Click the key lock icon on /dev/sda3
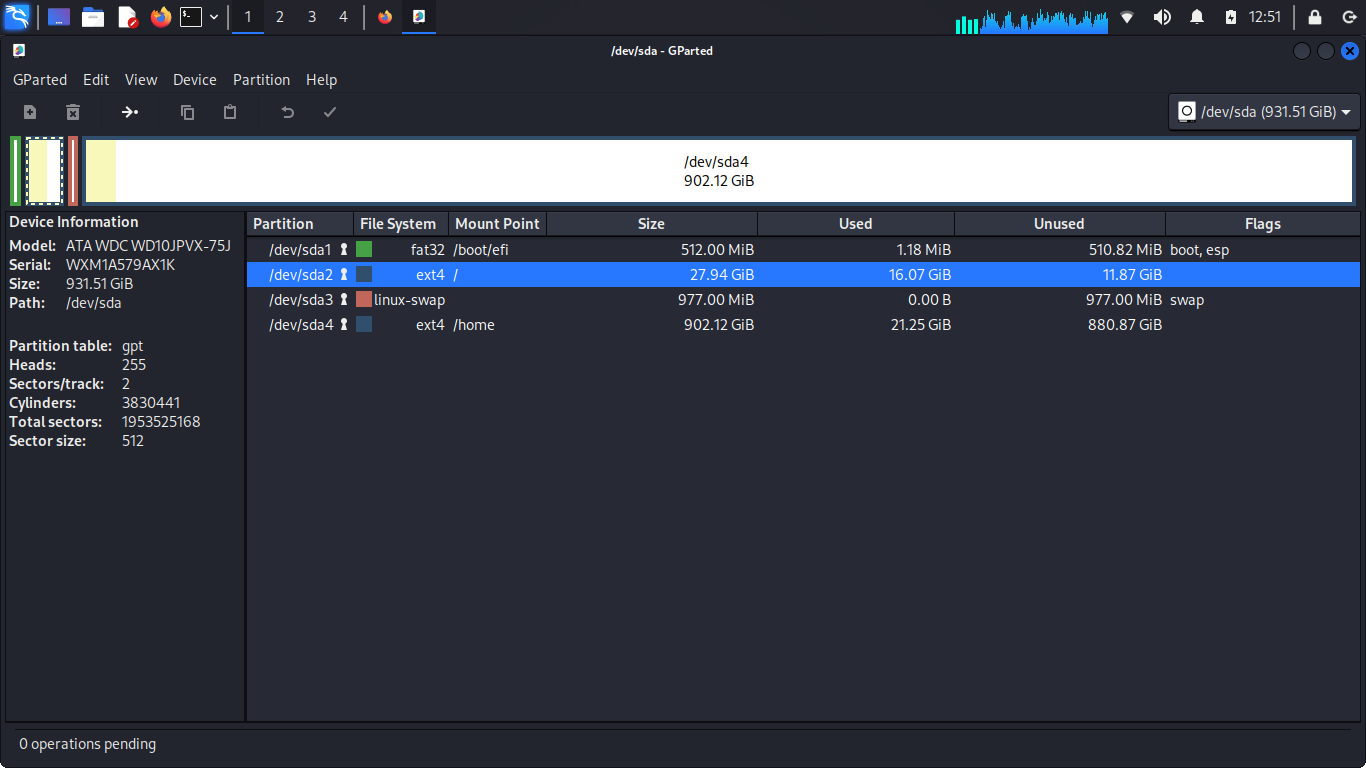The height and width of the screenshot is (768, 1366). click(x=344, y=299)
